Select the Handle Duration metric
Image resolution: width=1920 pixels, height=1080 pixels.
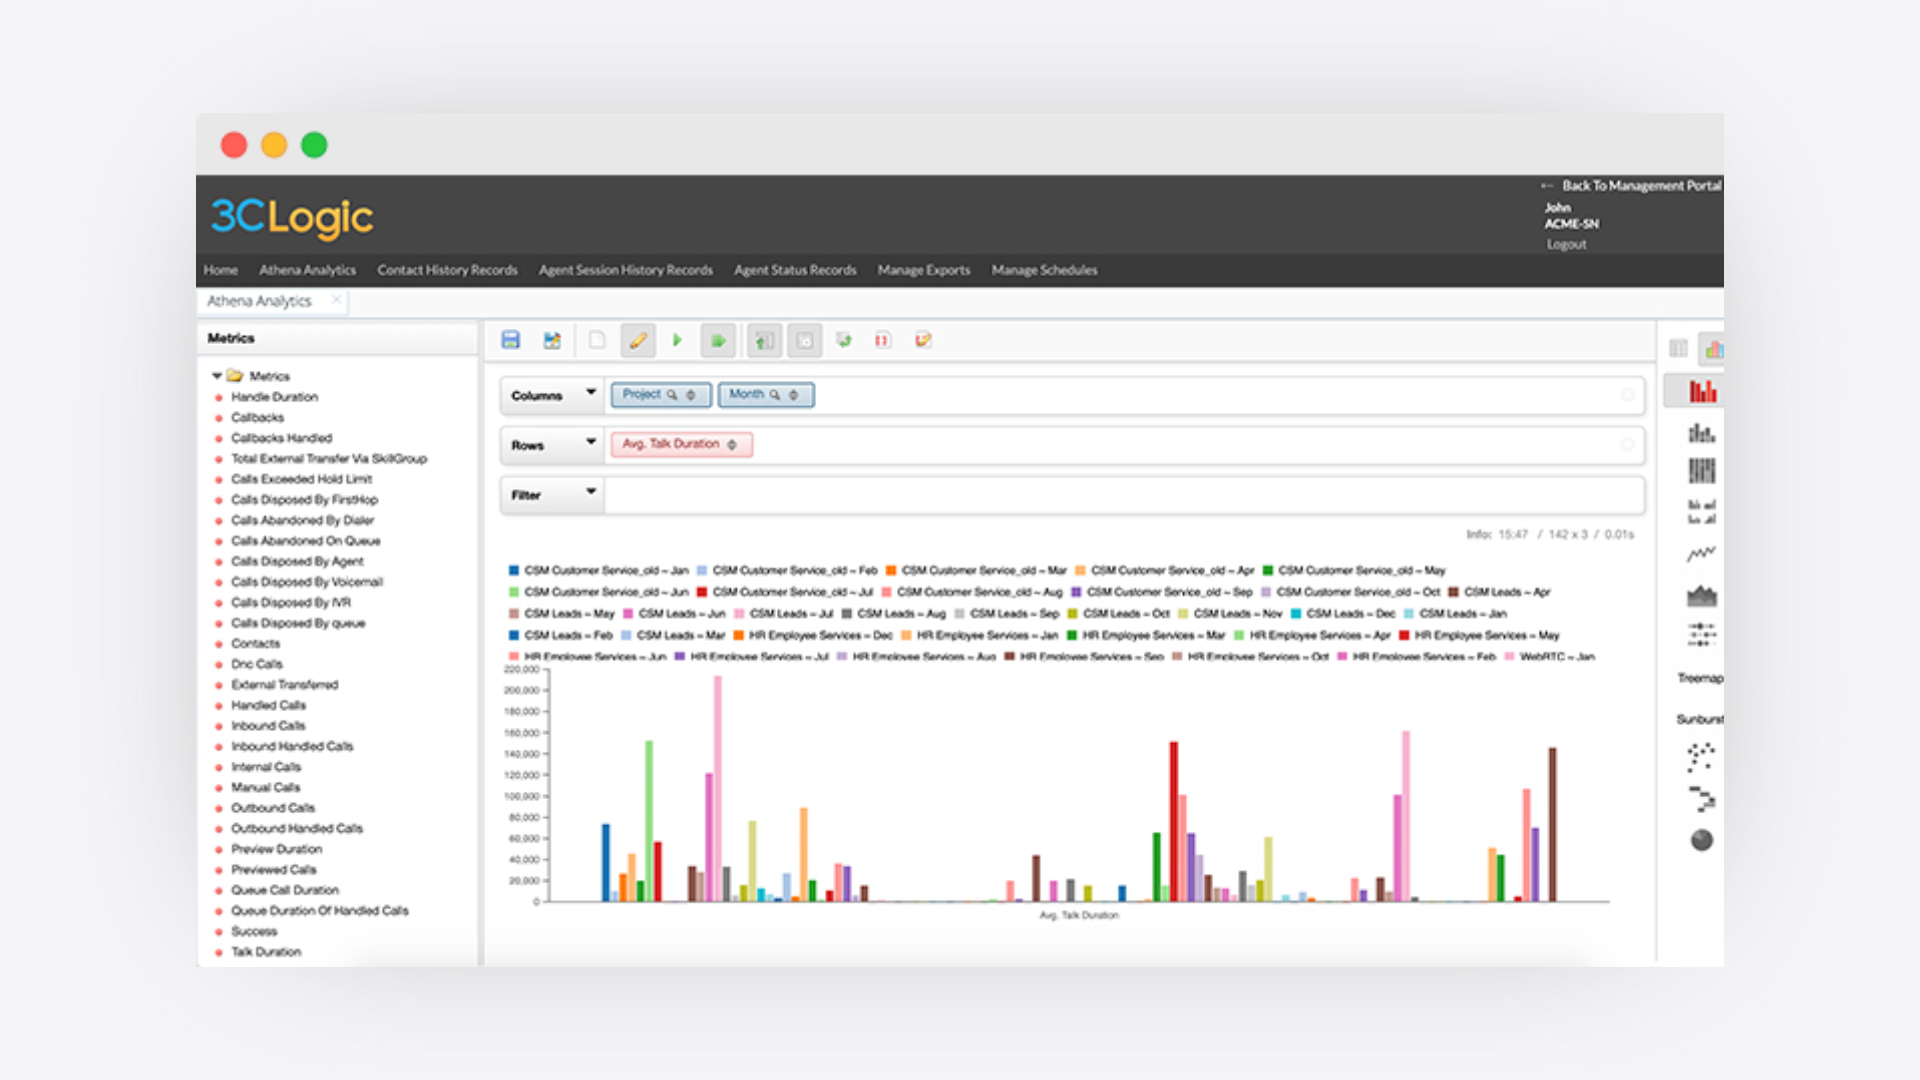274,397
